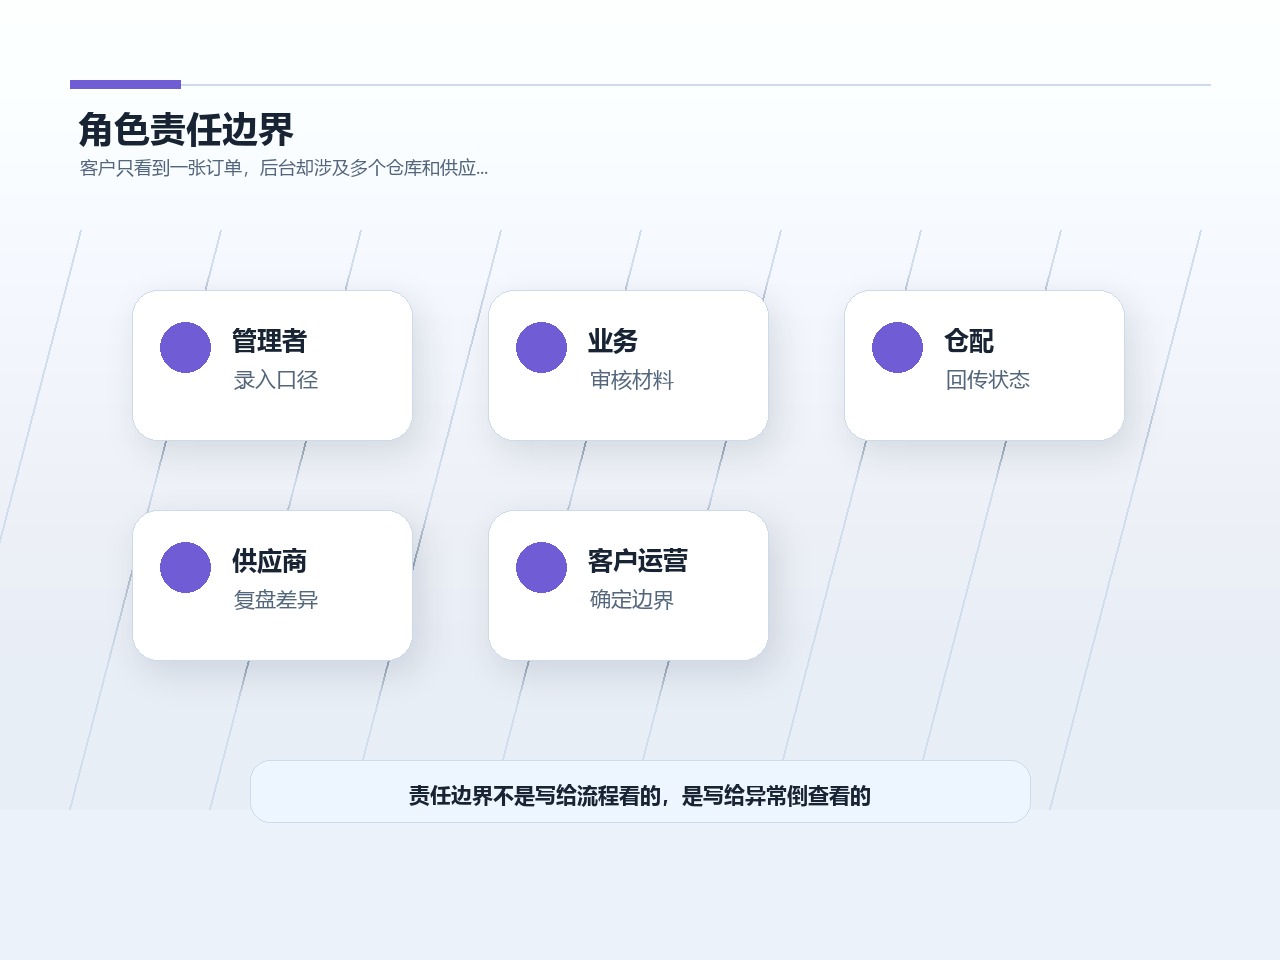This screenshot has width=1280, height=960.
Task: Select the 供应商 card title
Action: pos(269,561)
